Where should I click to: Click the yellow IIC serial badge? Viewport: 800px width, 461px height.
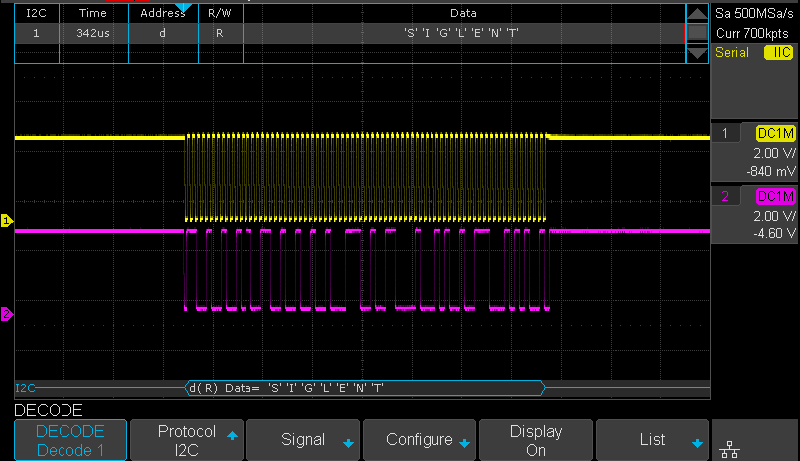coord(777,52)
